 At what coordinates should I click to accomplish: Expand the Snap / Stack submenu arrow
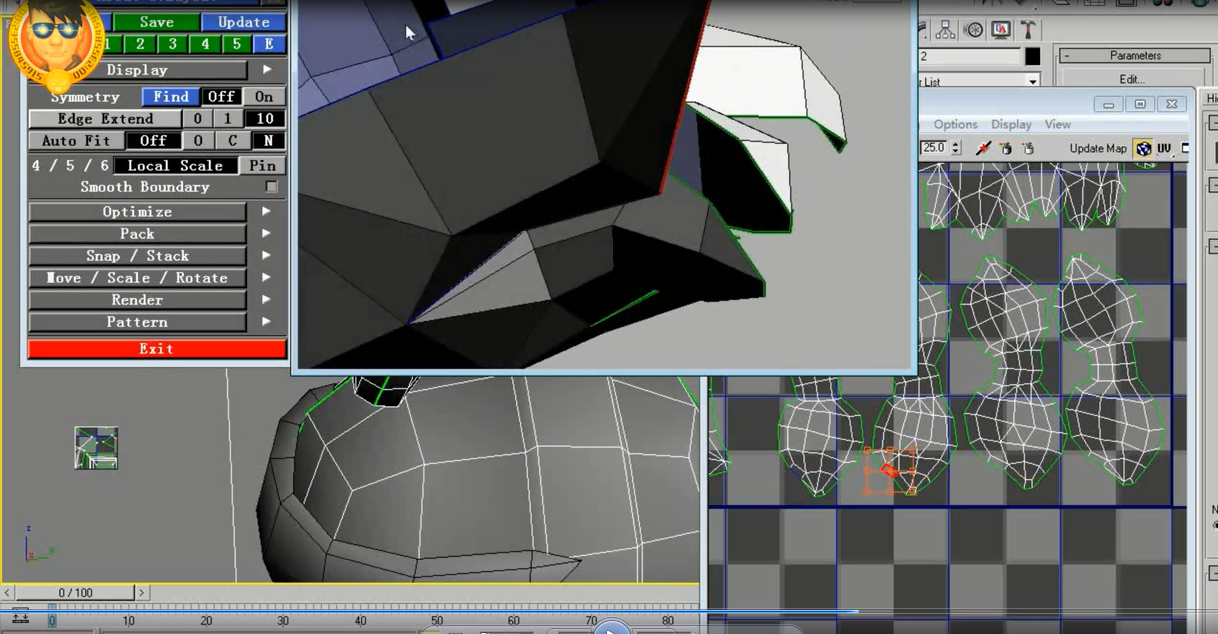click(267, 256)
